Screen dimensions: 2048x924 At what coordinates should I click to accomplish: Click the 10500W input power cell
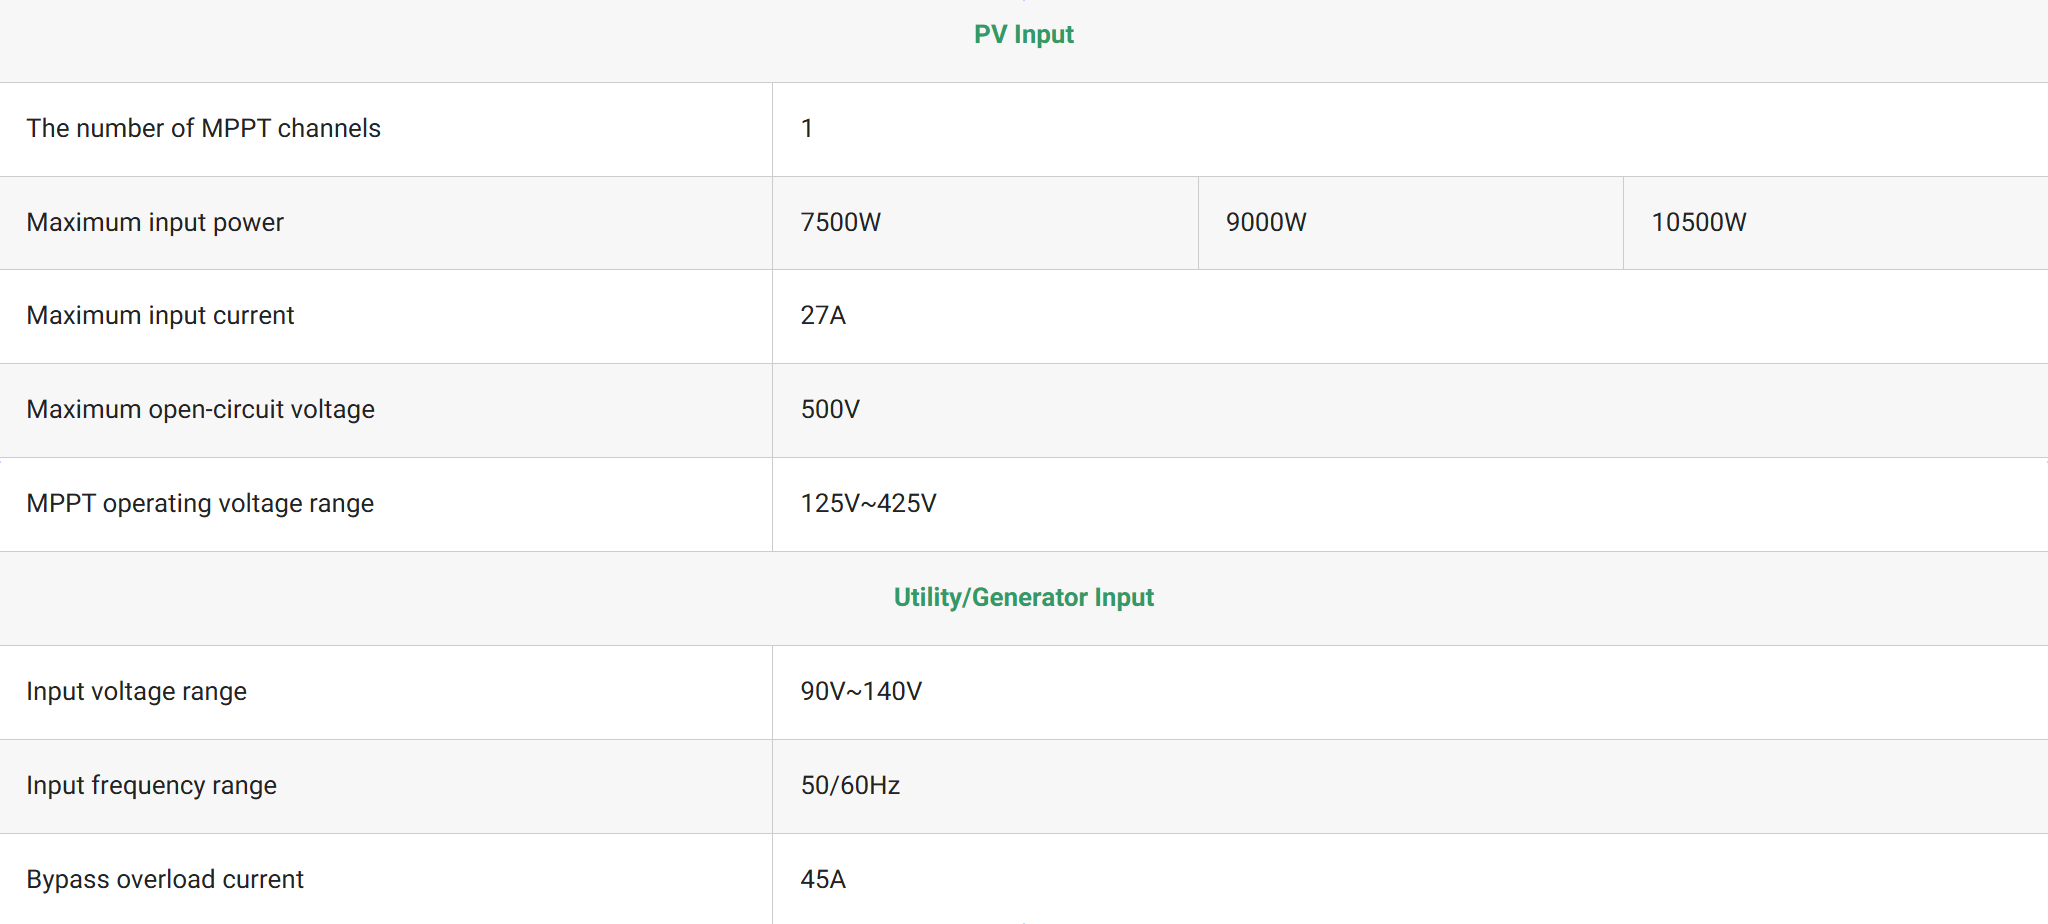(1698, 223)
